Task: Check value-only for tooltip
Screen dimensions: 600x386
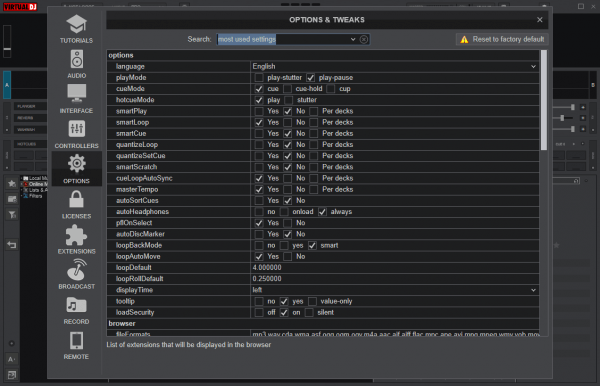Action: click(313, 301)
